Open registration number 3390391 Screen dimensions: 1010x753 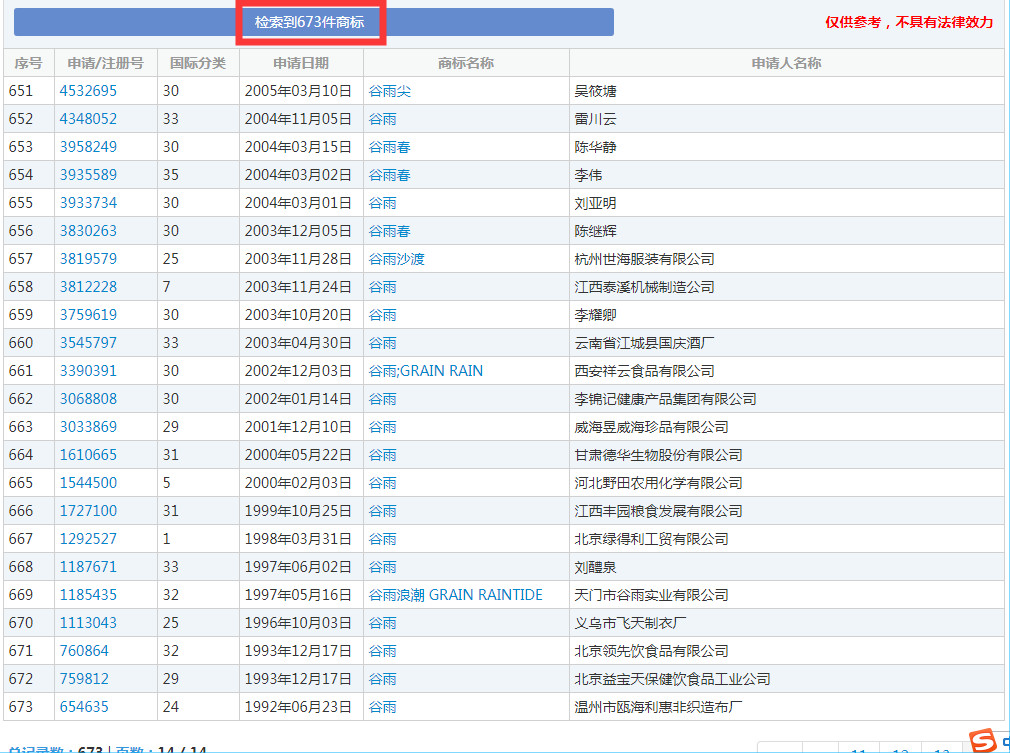[88, 371]
